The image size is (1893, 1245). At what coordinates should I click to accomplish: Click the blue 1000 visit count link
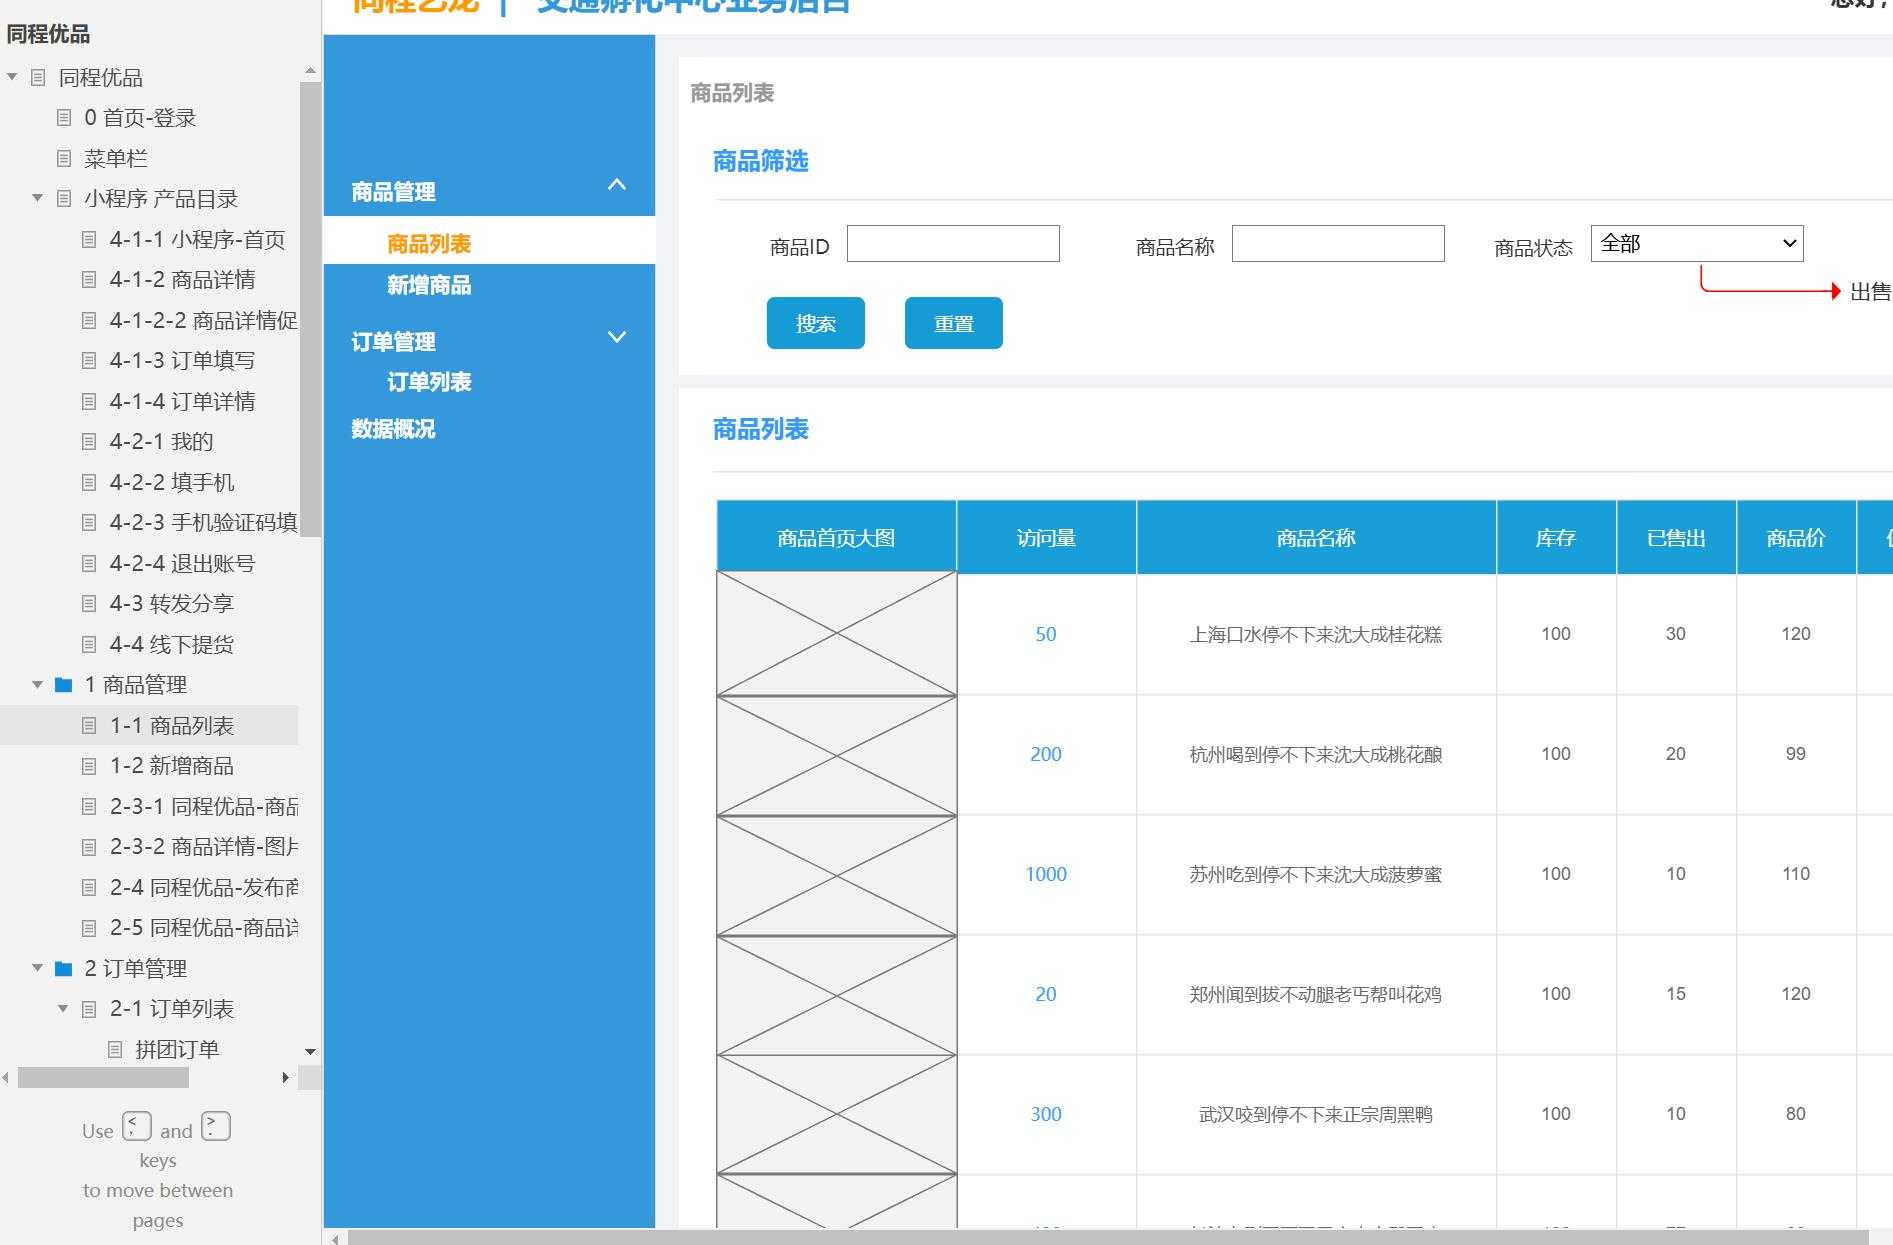1045,873
